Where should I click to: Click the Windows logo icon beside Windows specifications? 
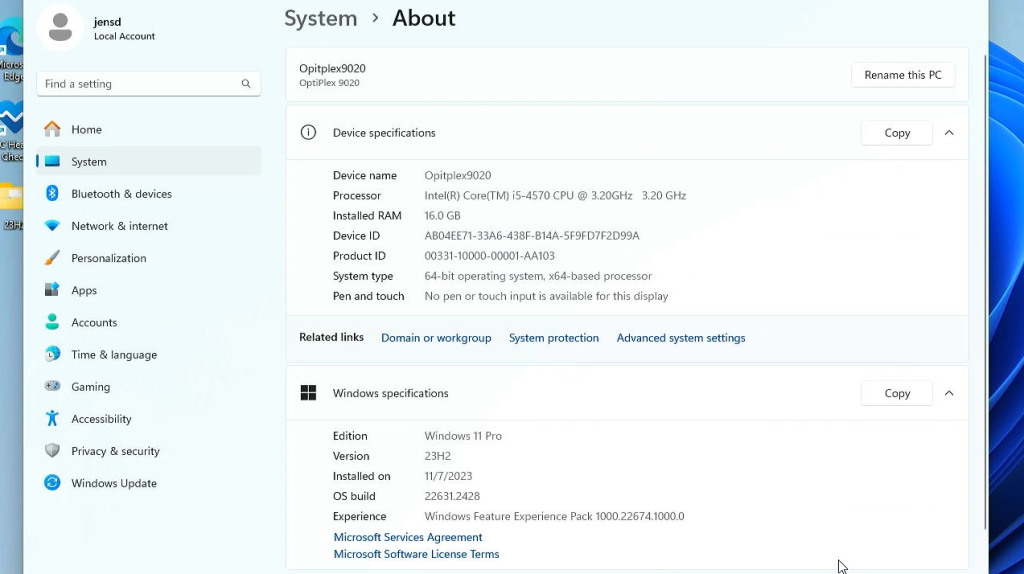pos(308,392)
